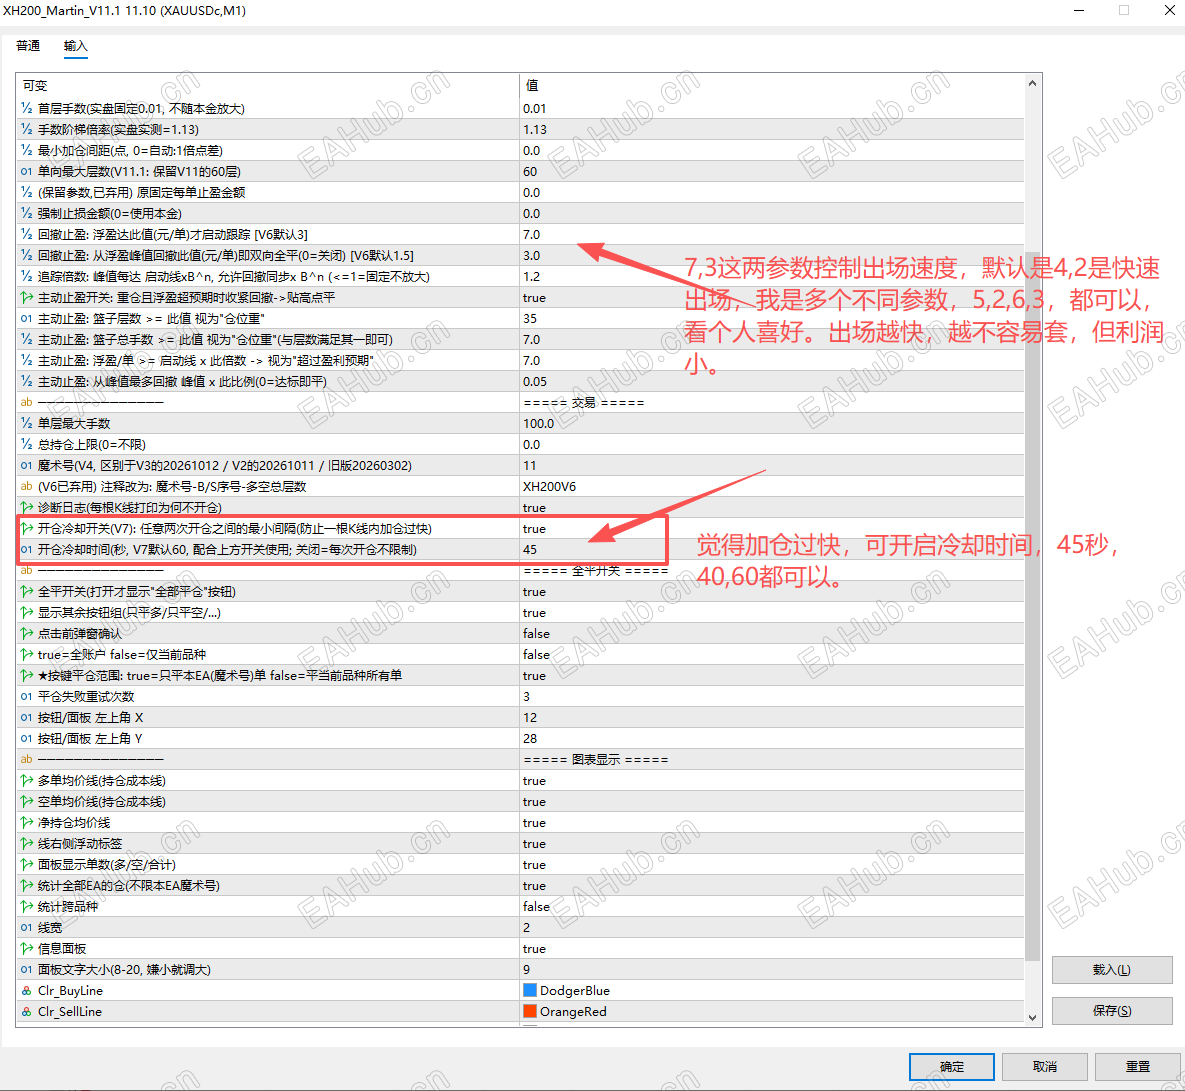Select the bool icon of 多单均价线 row

coord(26,780)
